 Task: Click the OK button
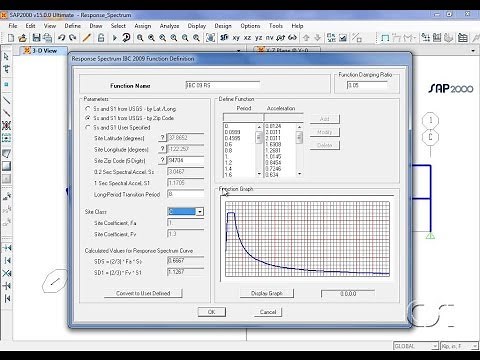click(212, 312)
